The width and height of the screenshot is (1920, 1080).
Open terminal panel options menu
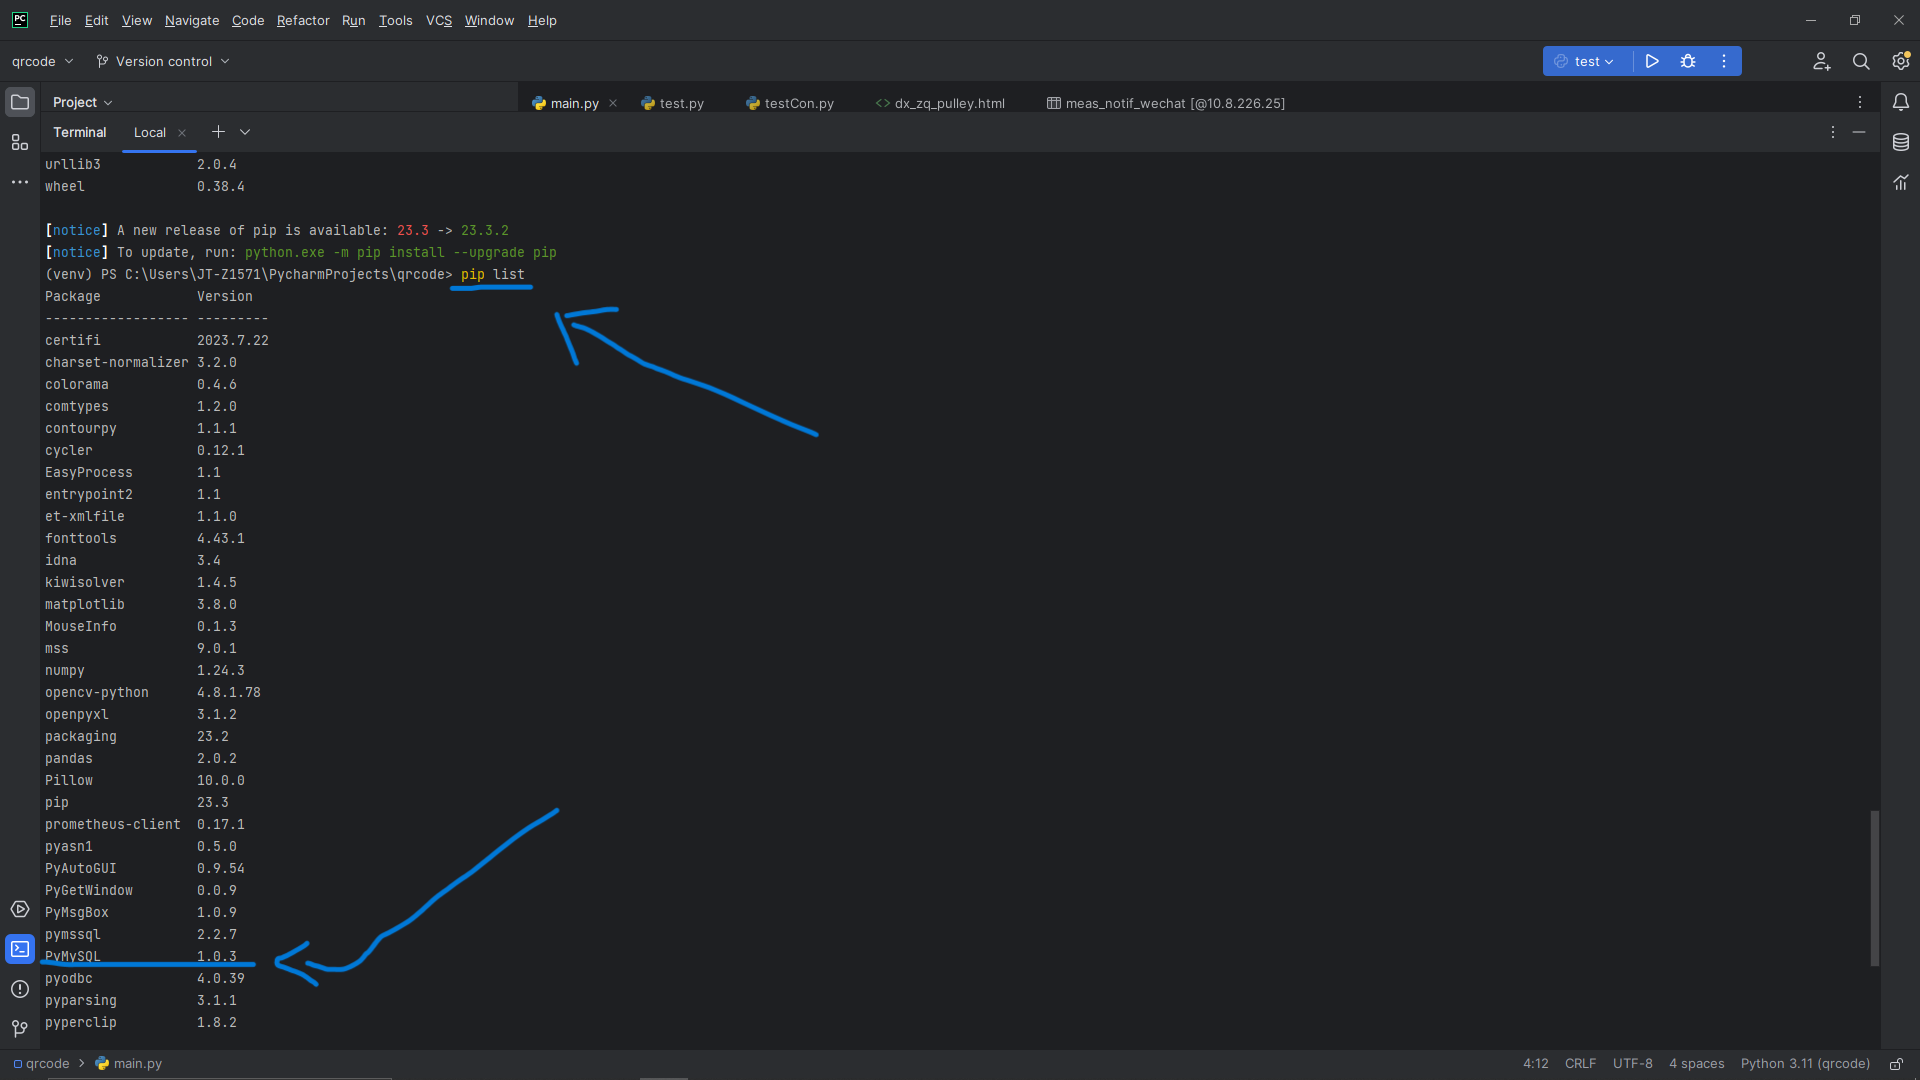click(1833, 132)
